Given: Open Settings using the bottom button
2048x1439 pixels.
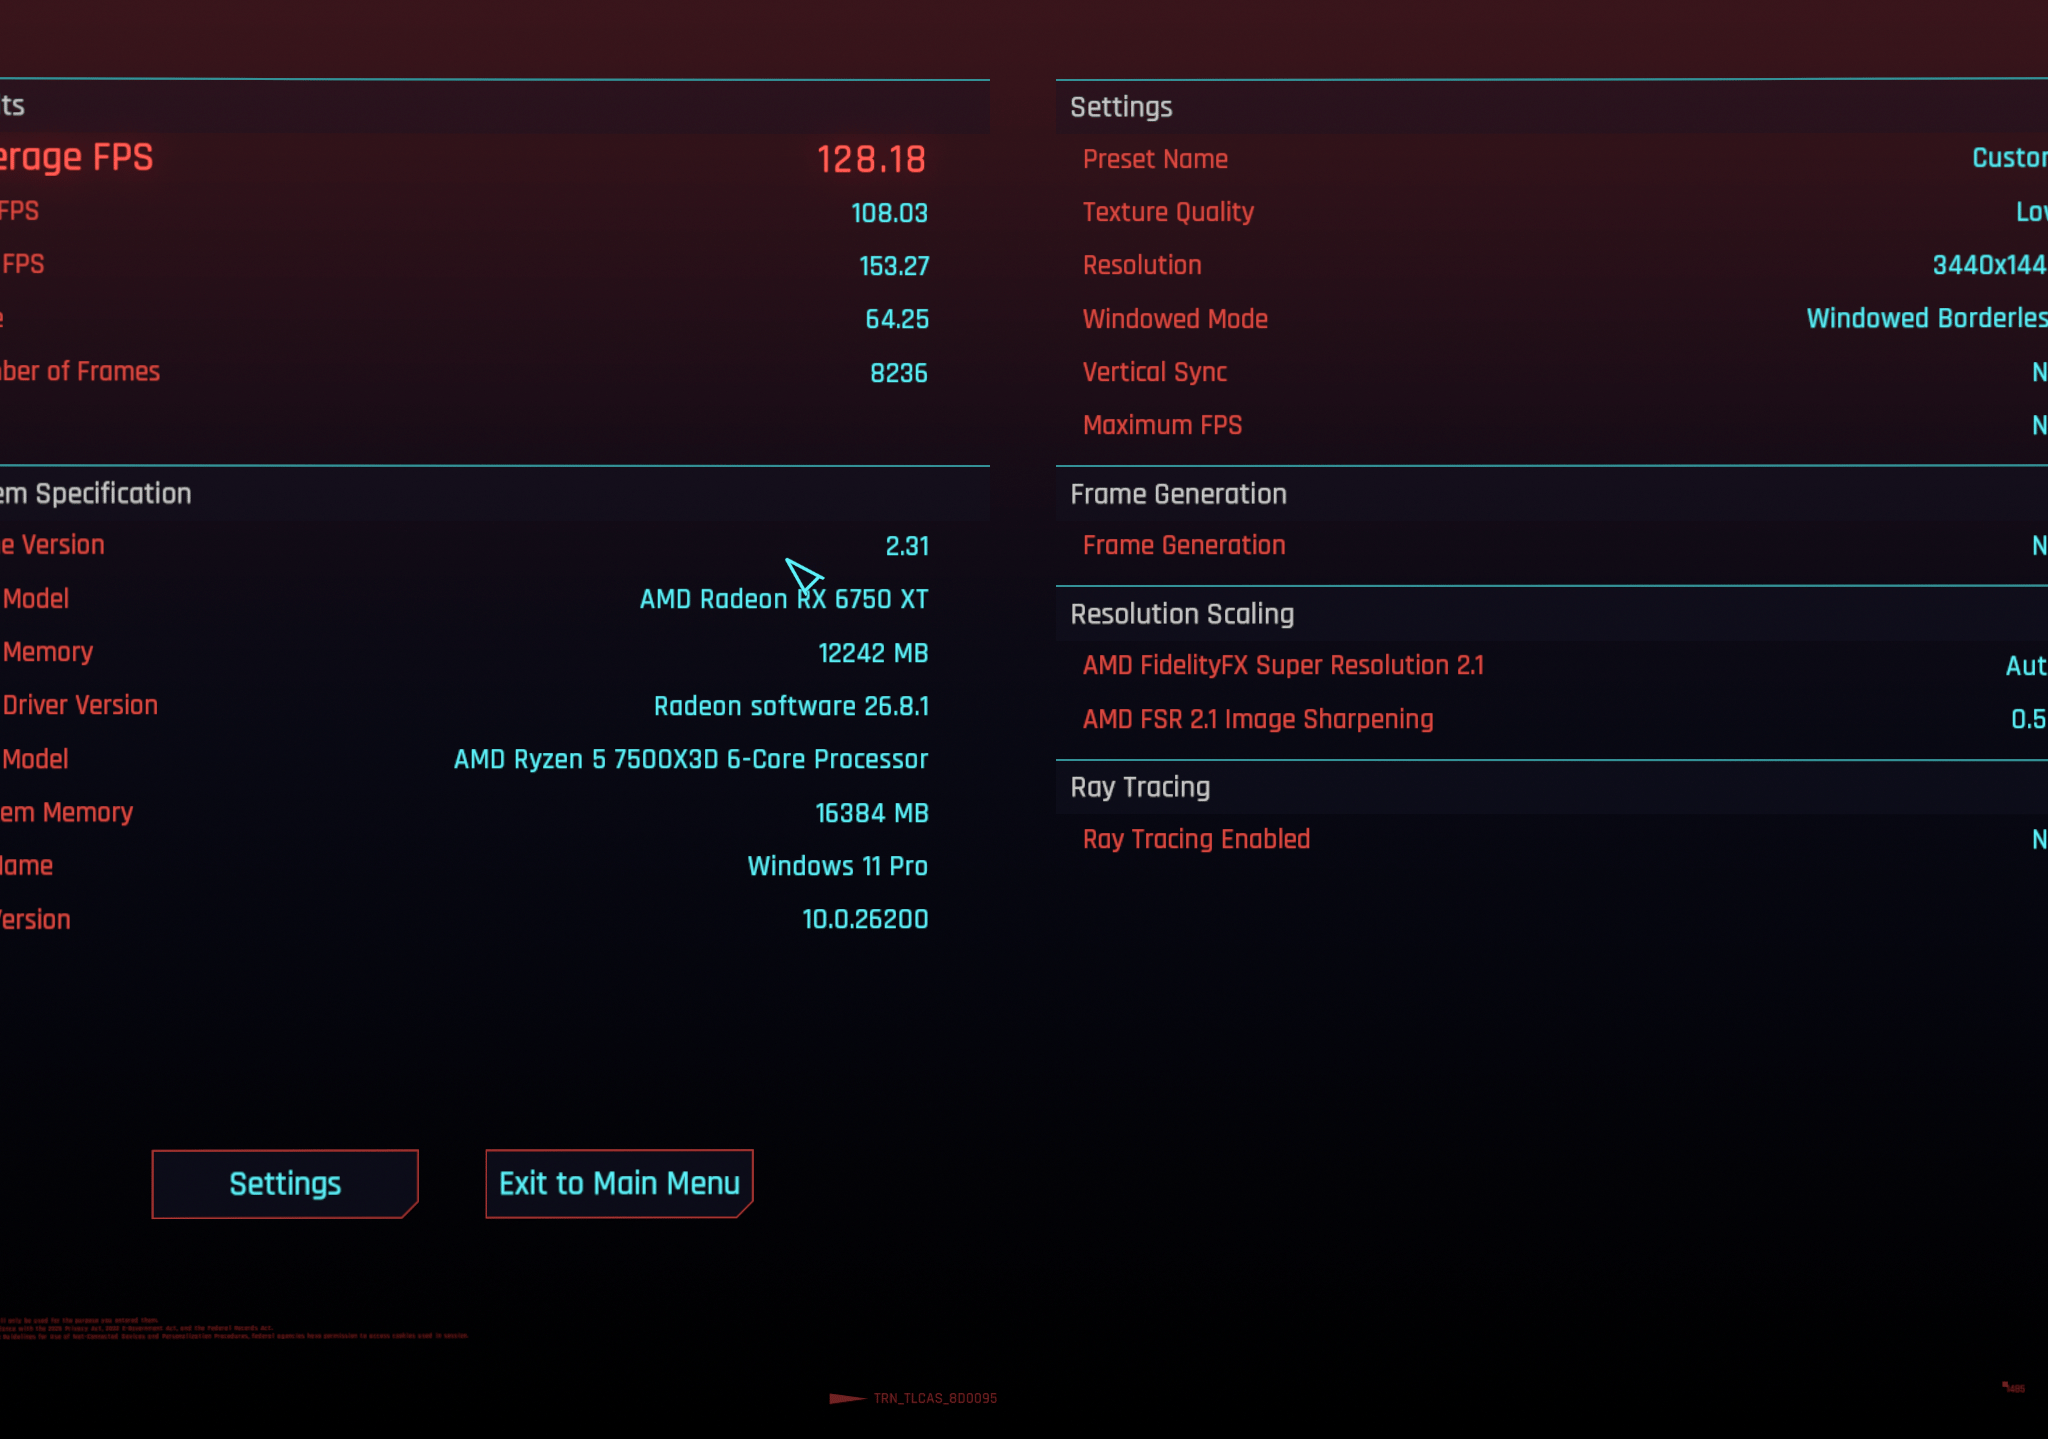Looking at the screenshot, I should 285,1184.
